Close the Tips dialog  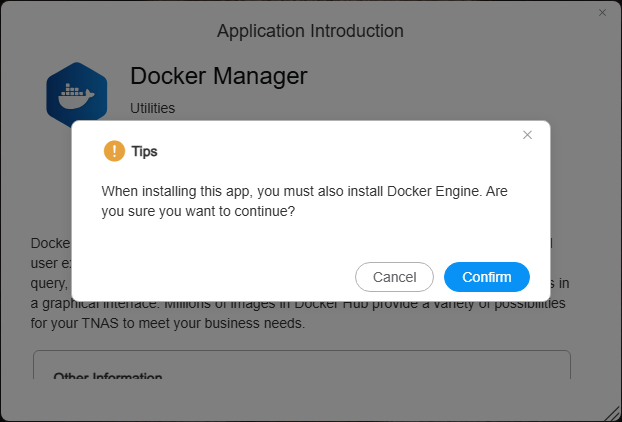point(527,135)
